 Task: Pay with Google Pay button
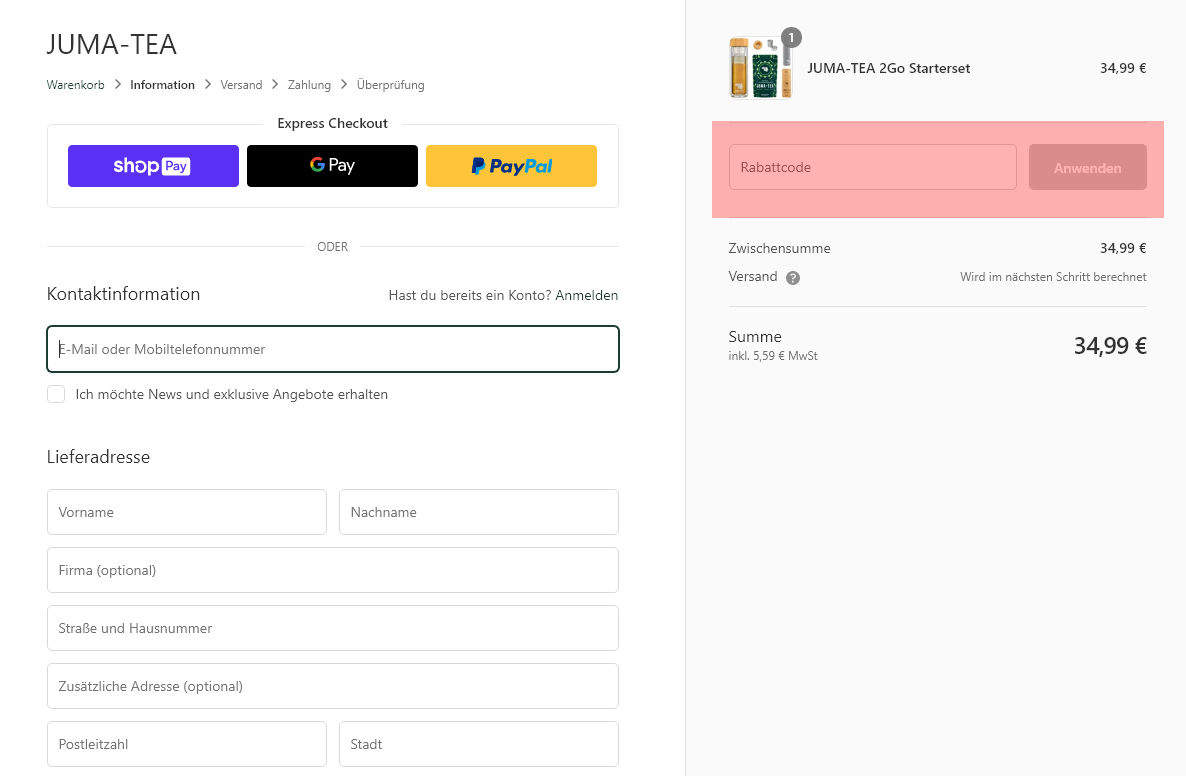(x=332, y=166)
